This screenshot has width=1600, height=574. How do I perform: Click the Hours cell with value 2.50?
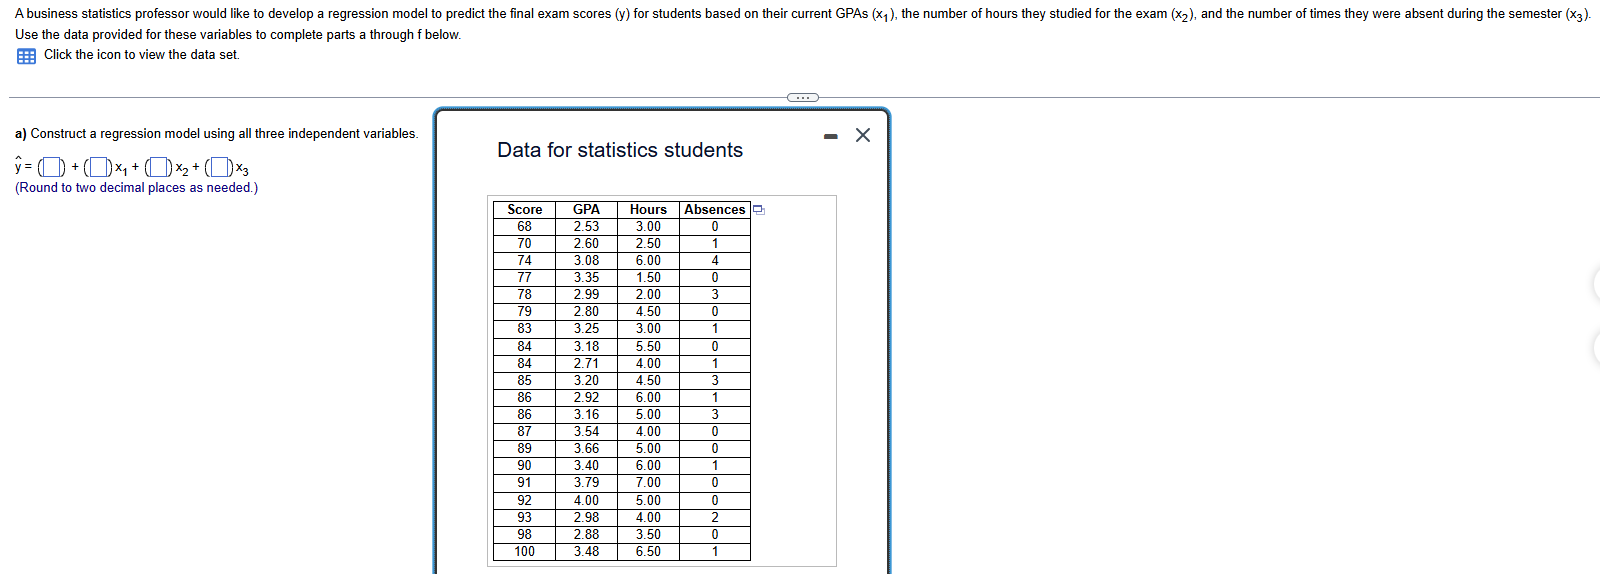coord(648,244)
